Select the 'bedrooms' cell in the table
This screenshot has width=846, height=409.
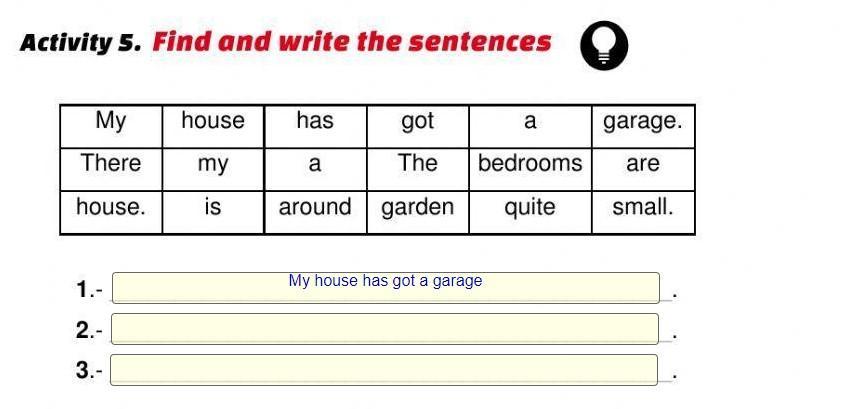coord(530,164)
